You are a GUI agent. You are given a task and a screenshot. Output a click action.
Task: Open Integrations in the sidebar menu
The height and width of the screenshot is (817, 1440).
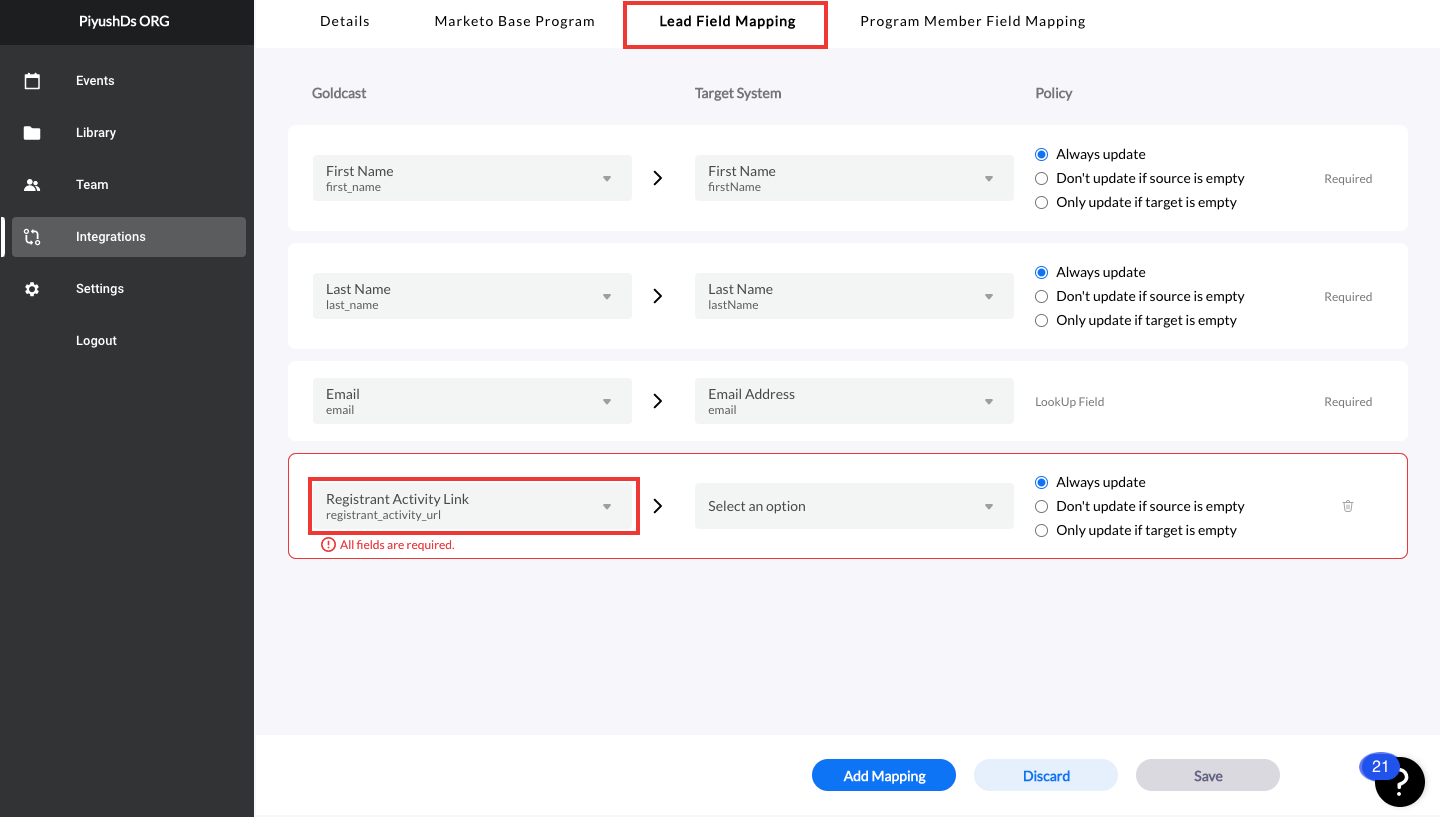[x=128, y=237]
